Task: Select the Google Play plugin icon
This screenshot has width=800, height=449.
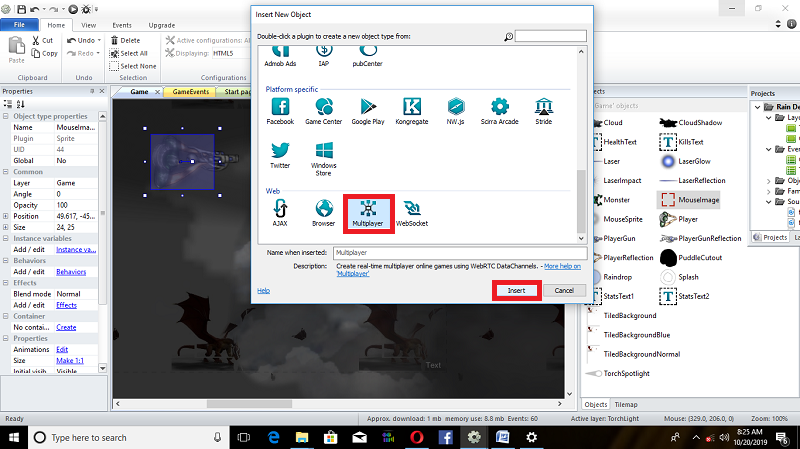Action: [x=368, y=107]
